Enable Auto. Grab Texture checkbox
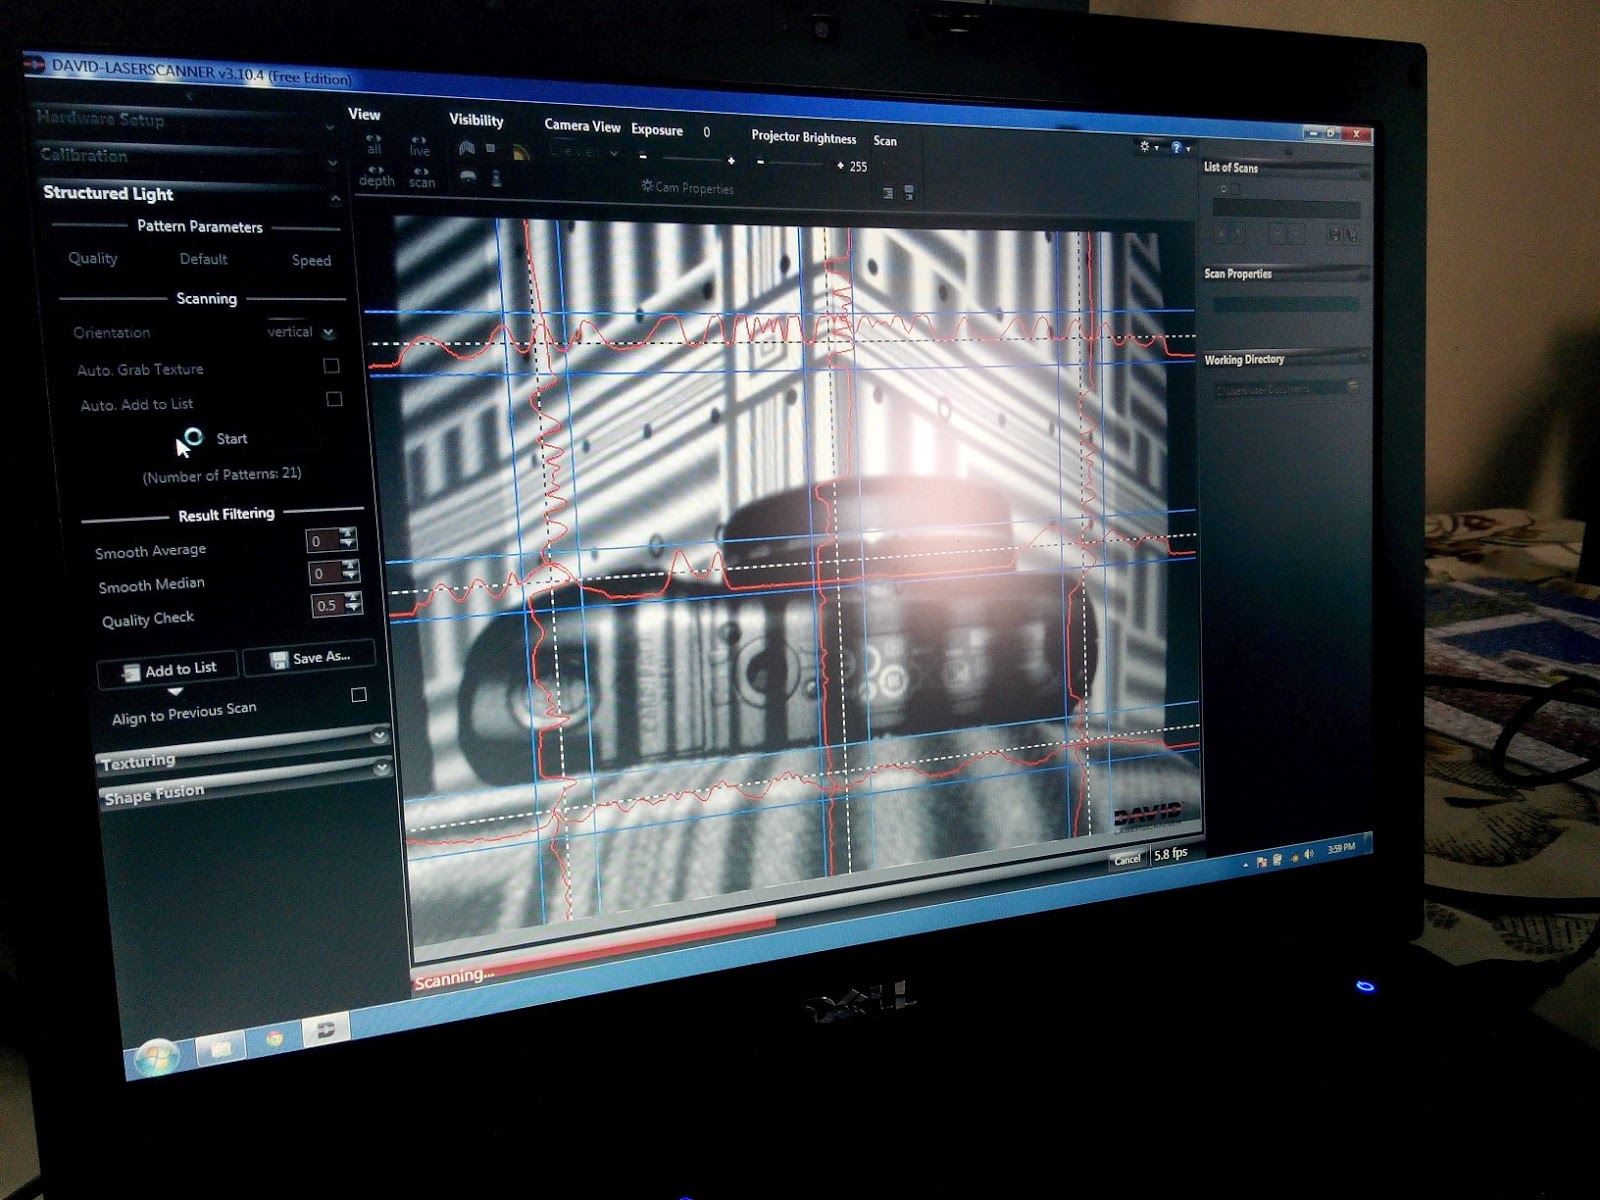The width and height of the screenshot is (1600, 1200). click(x=331, y=366)
